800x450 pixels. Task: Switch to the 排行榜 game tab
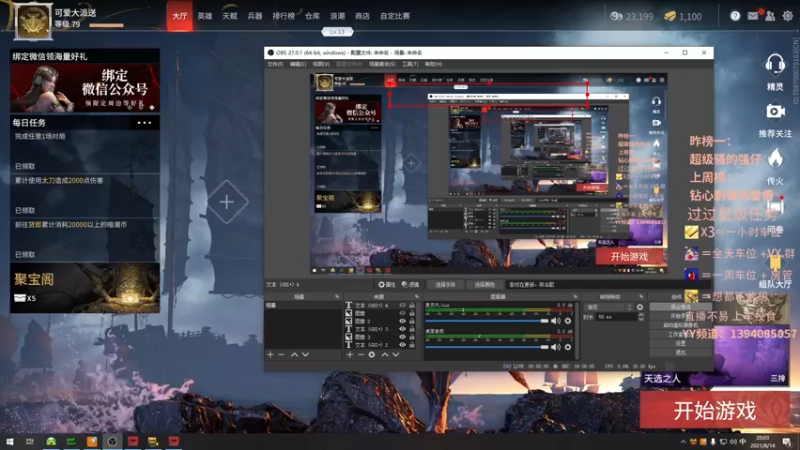pyautogui.click(x=283, y=16)
